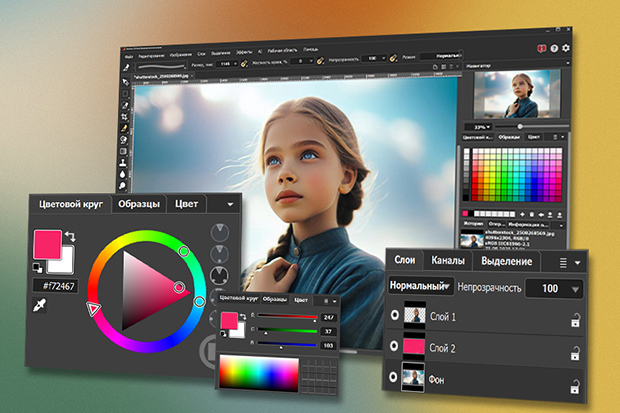Hide layer Слой 2
This screenshot has height=413, width=620.
tap(394, 346)
